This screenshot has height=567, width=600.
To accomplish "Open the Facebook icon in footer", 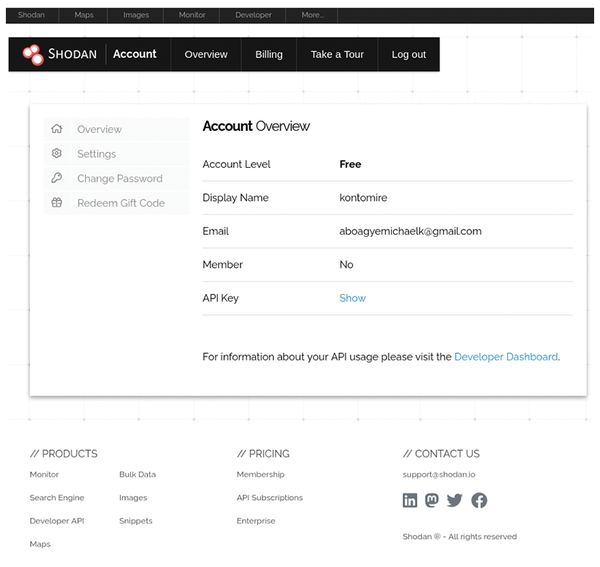I will click(x=479, y=500).
